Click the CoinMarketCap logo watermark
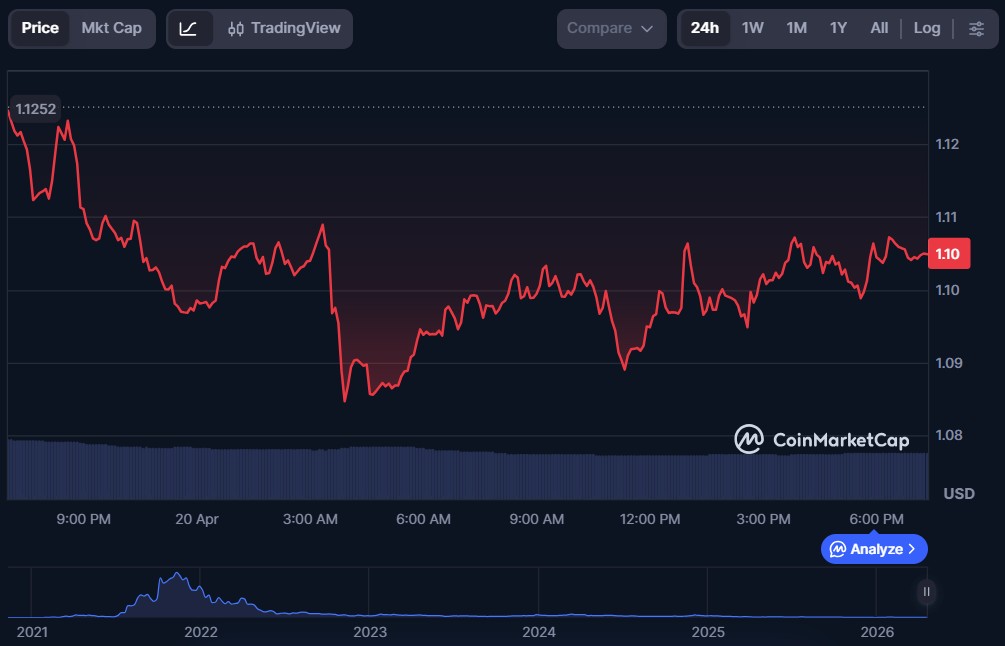Viewport: 1005px width, 646px height. (749, 439)
